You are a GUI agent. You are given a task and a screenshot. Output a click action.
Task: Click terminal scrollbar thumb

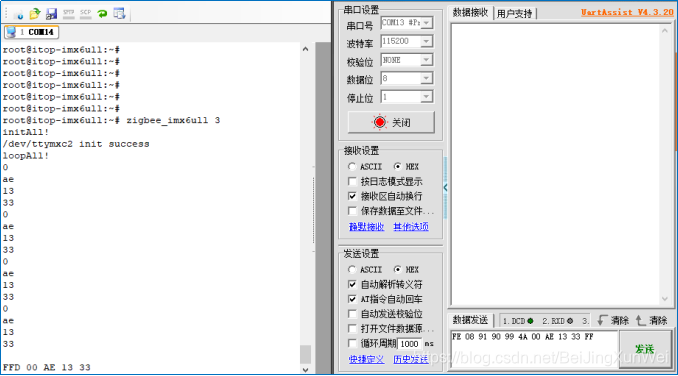306,354
